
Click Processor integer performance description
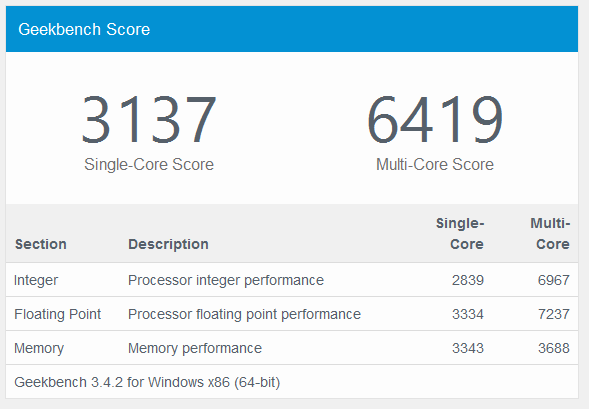[226, 280]
